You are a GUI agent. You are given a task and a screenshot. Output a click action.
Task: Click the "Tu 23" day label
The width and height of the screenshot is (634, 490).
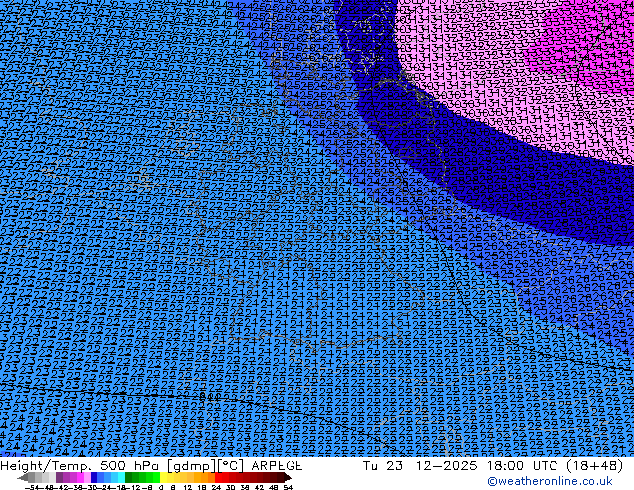pos(383,466)
